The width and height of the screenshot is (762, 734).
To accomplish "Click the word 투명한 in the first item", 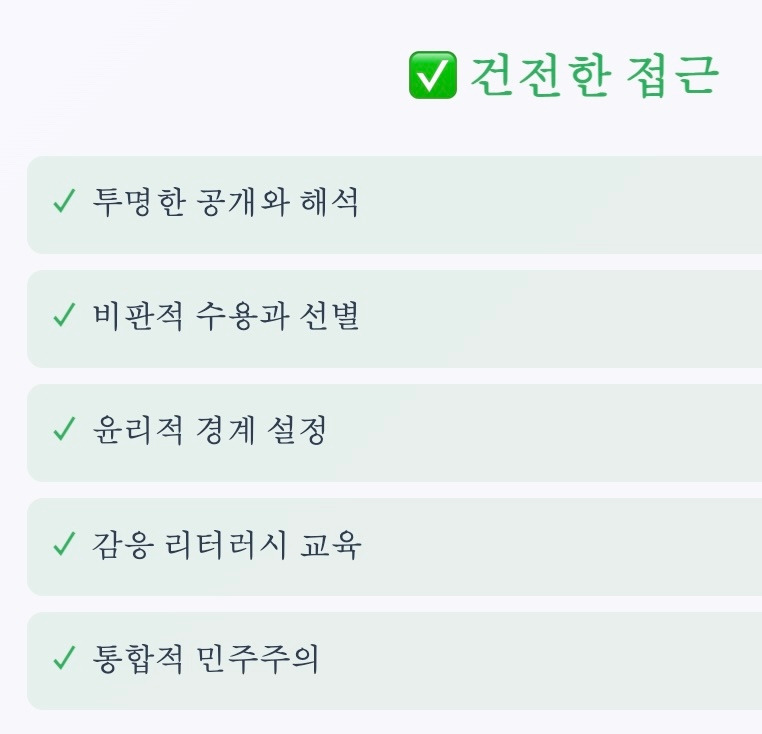I will (139, 202).
